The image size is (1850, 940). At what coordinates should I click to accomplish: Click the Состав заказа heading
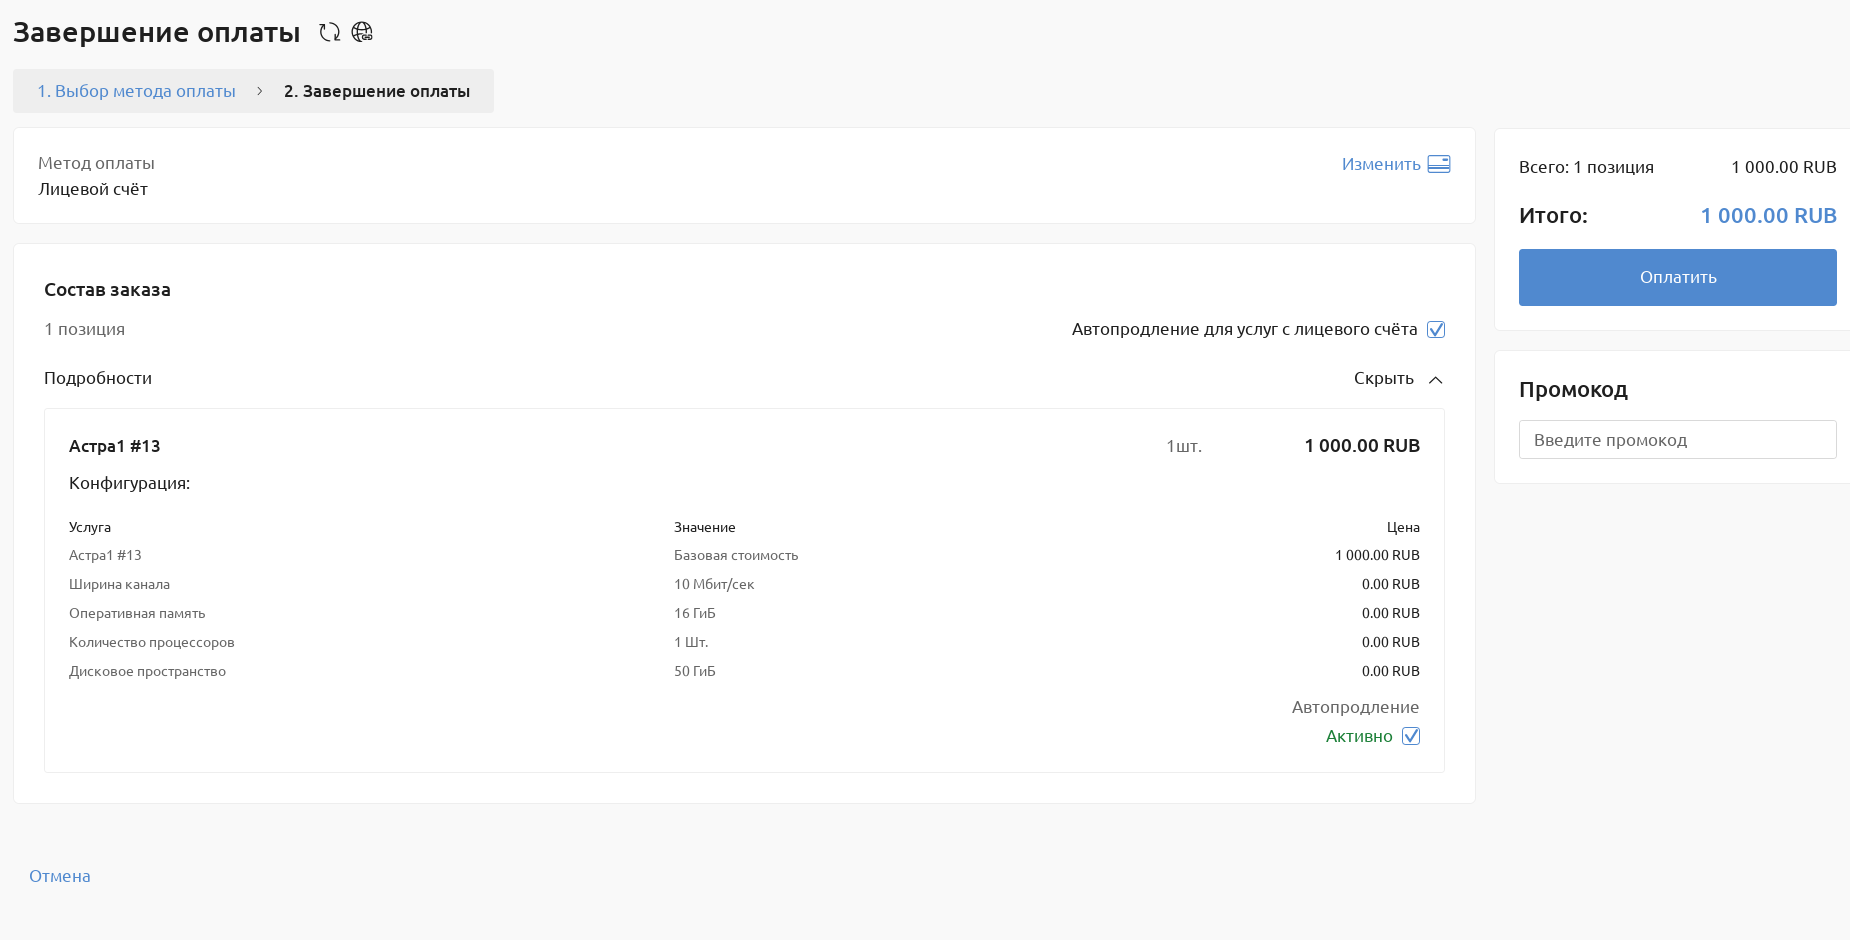(x=107, y=290)
